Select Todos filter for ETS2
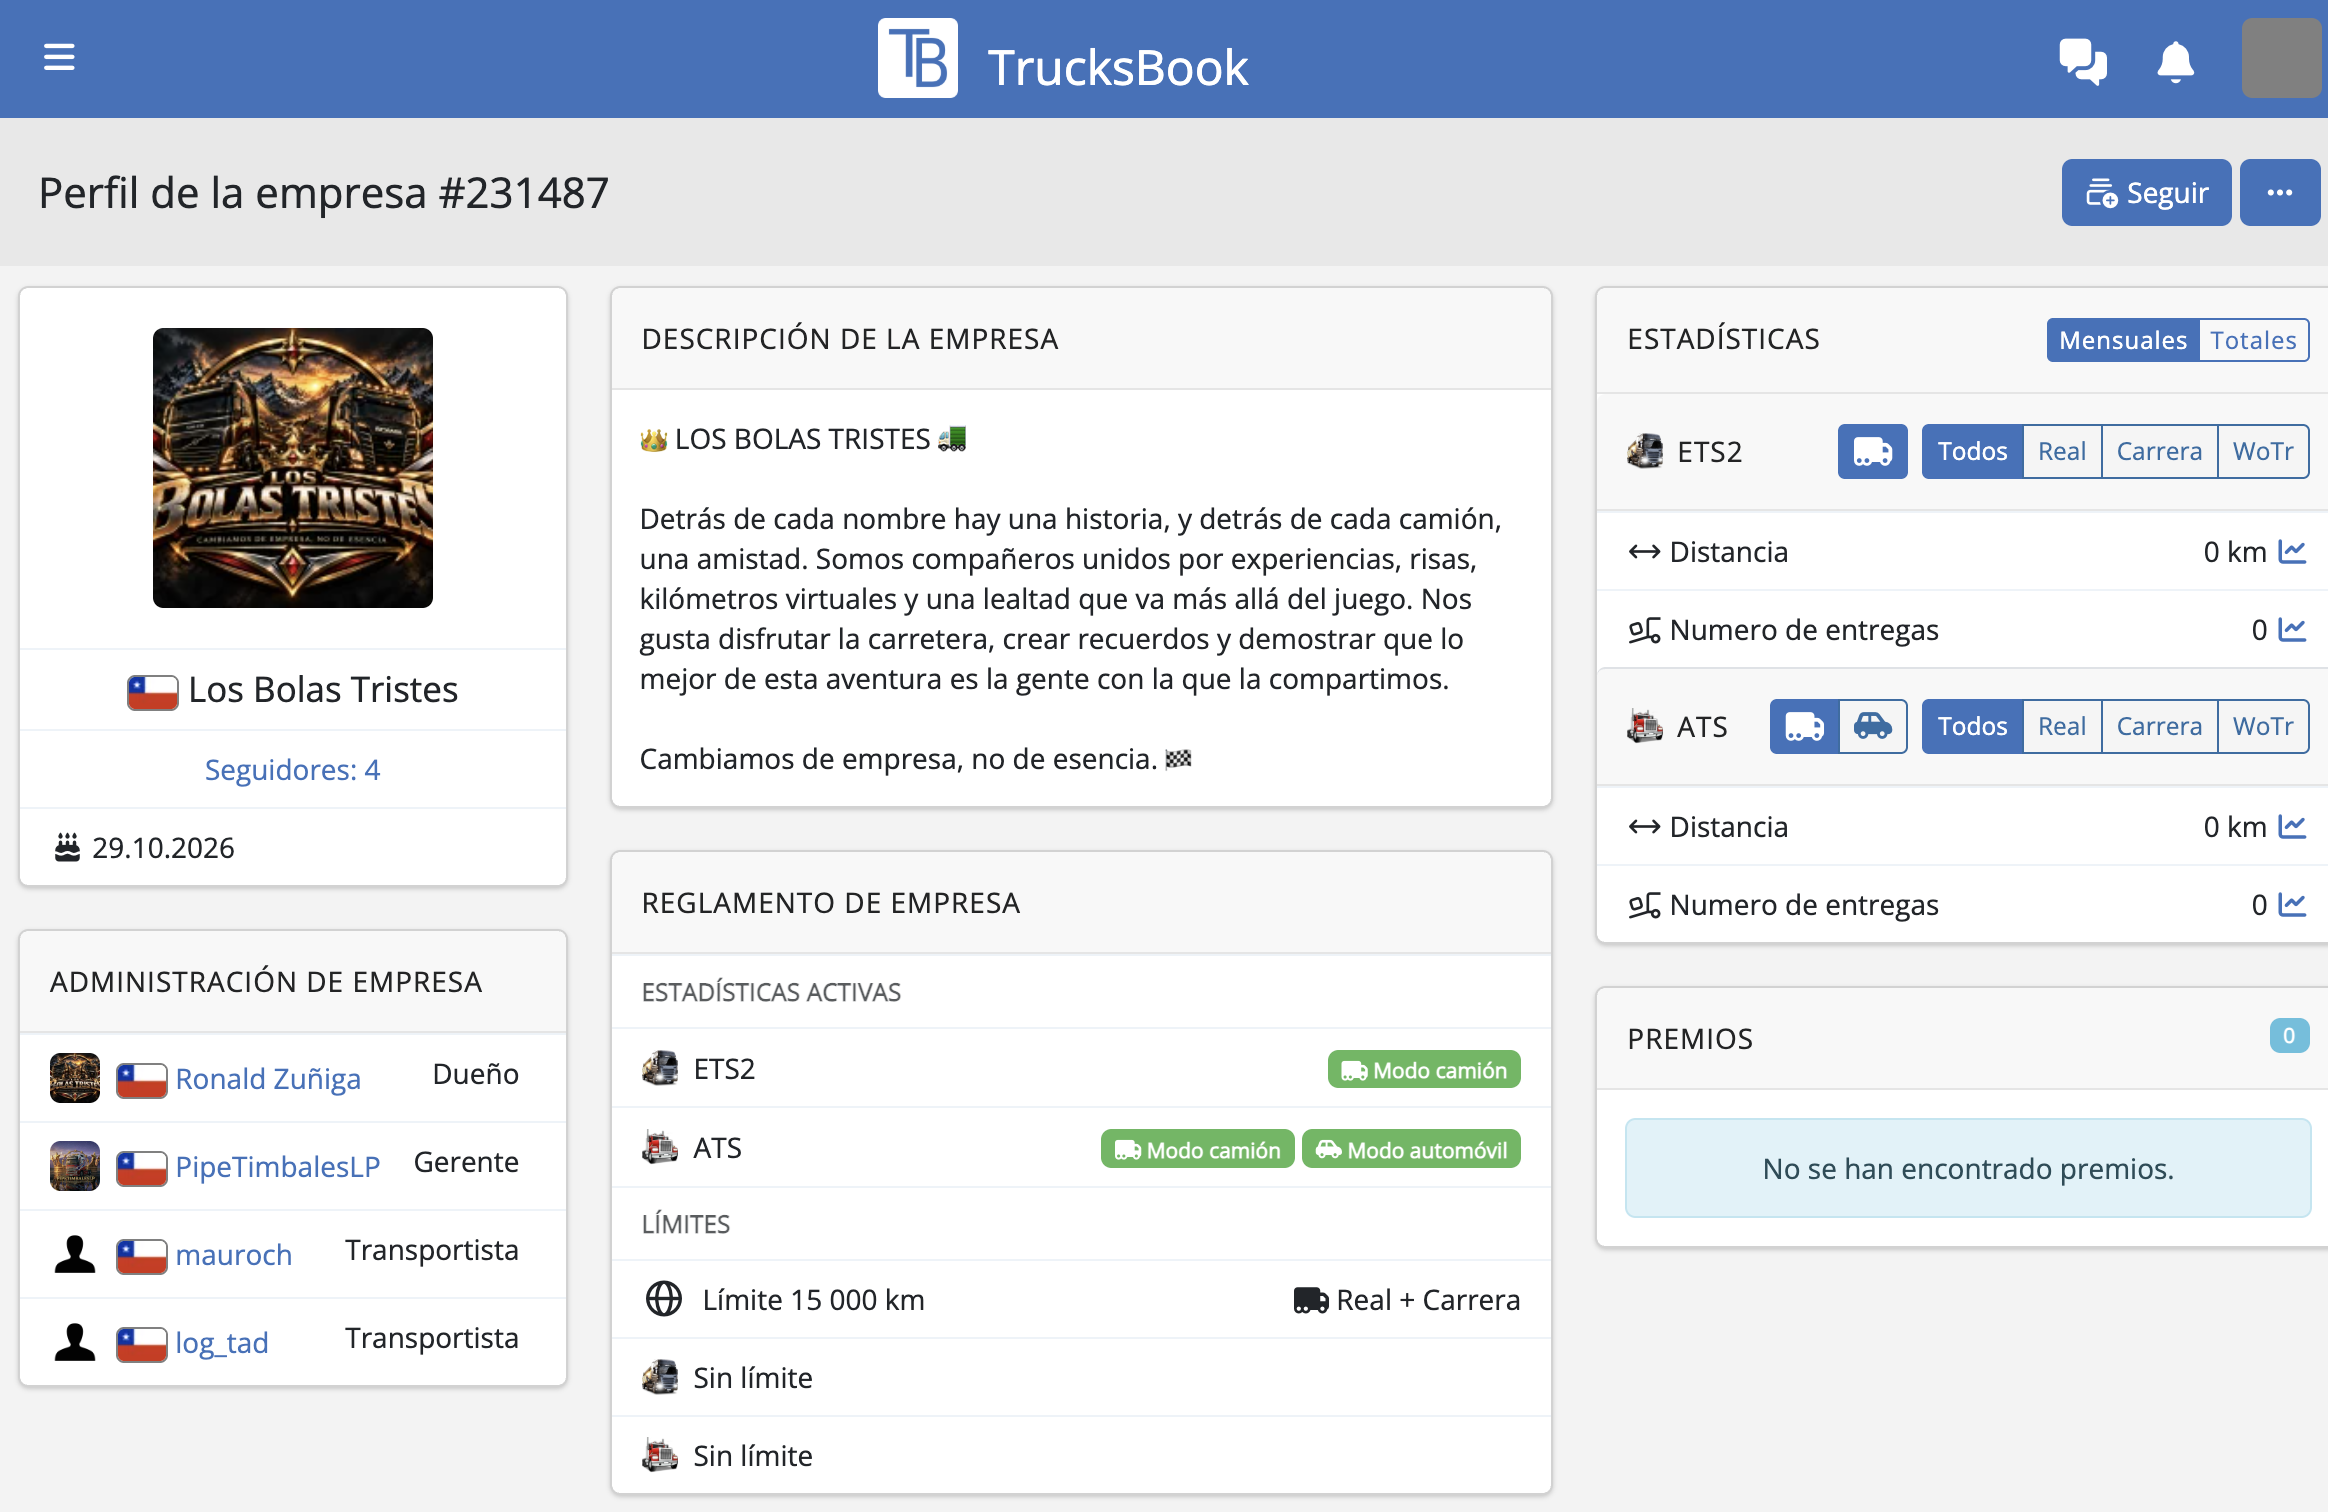The image size is (2328, 1512). click(1972, 452)
